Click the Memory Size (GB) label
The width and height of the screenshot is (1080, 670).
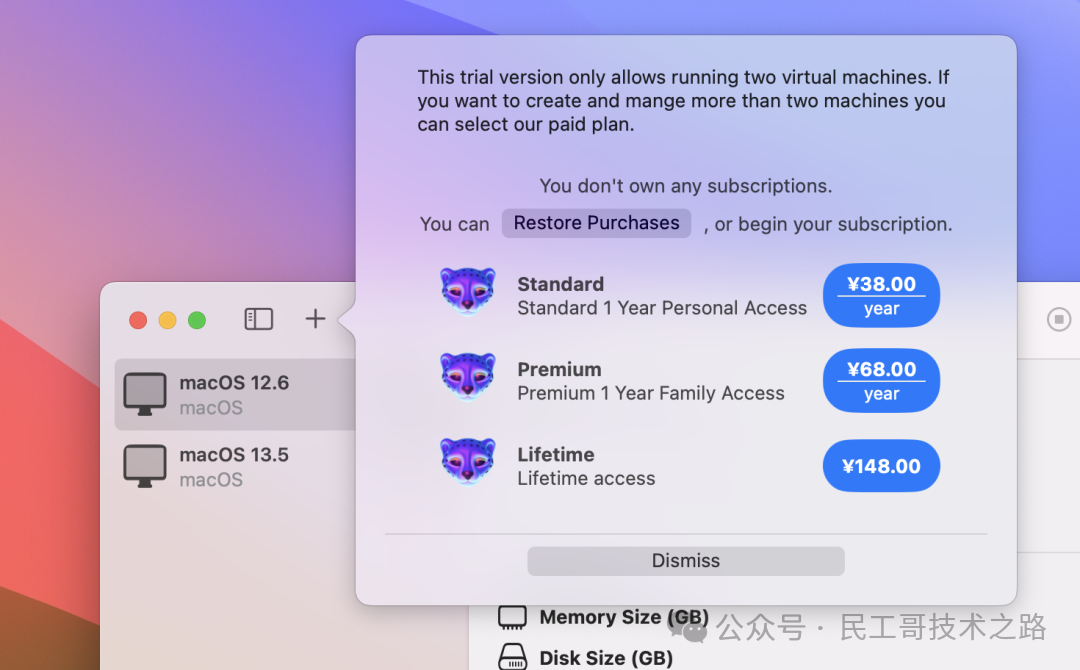click(624, 618)
